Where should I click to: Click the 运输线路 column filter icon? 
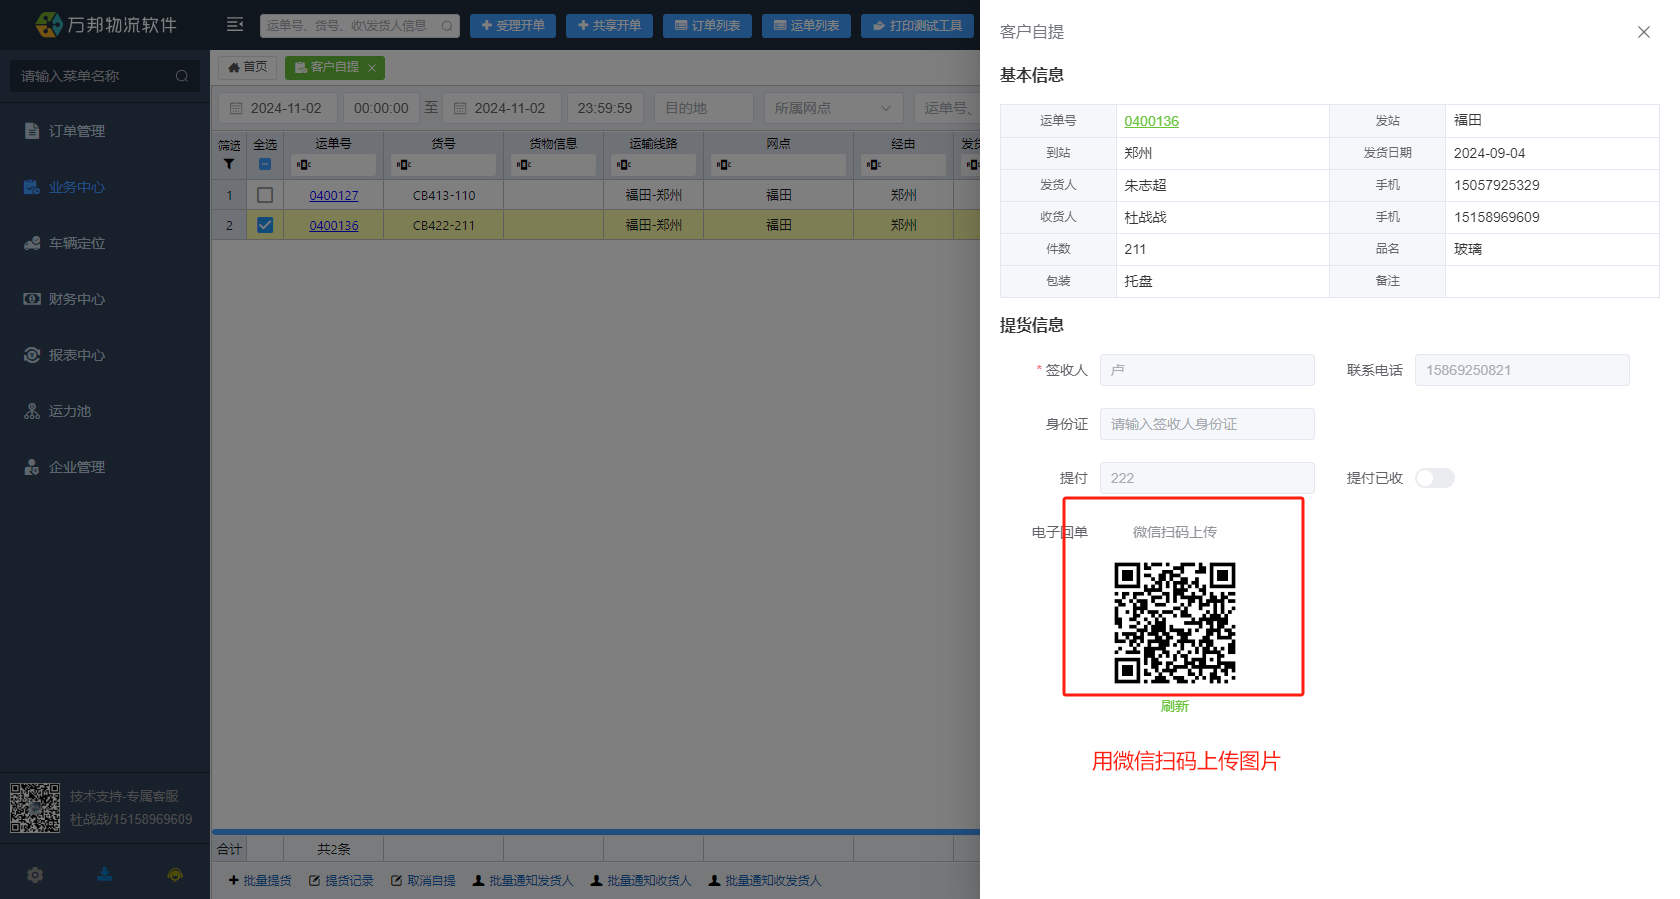[624, 165]
